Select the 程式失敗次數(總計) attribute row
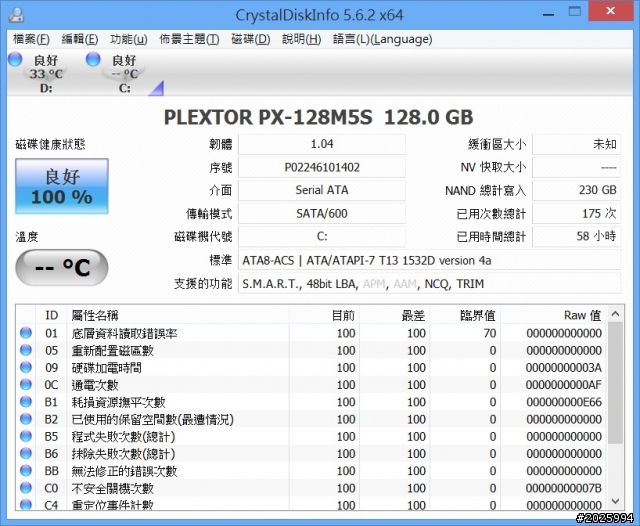This screenshot has height=526, width=640. tap(312, 437)
